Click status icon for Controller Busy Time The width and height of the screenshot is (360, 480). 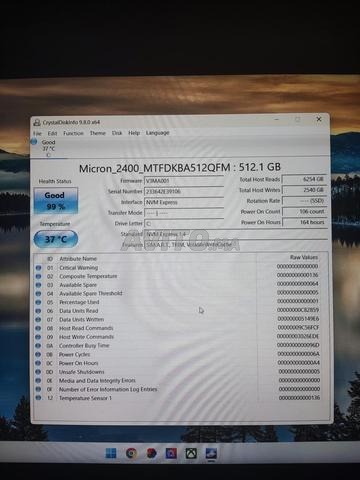38,346
